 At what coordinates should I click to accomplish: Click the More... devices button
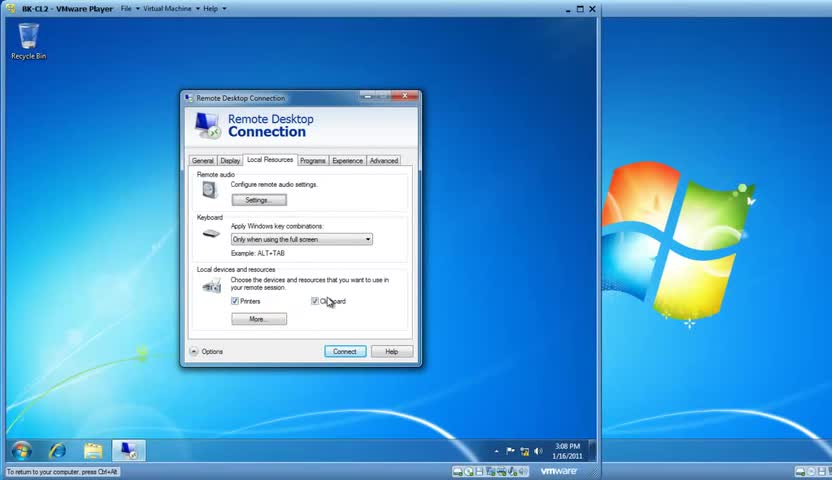259,319
